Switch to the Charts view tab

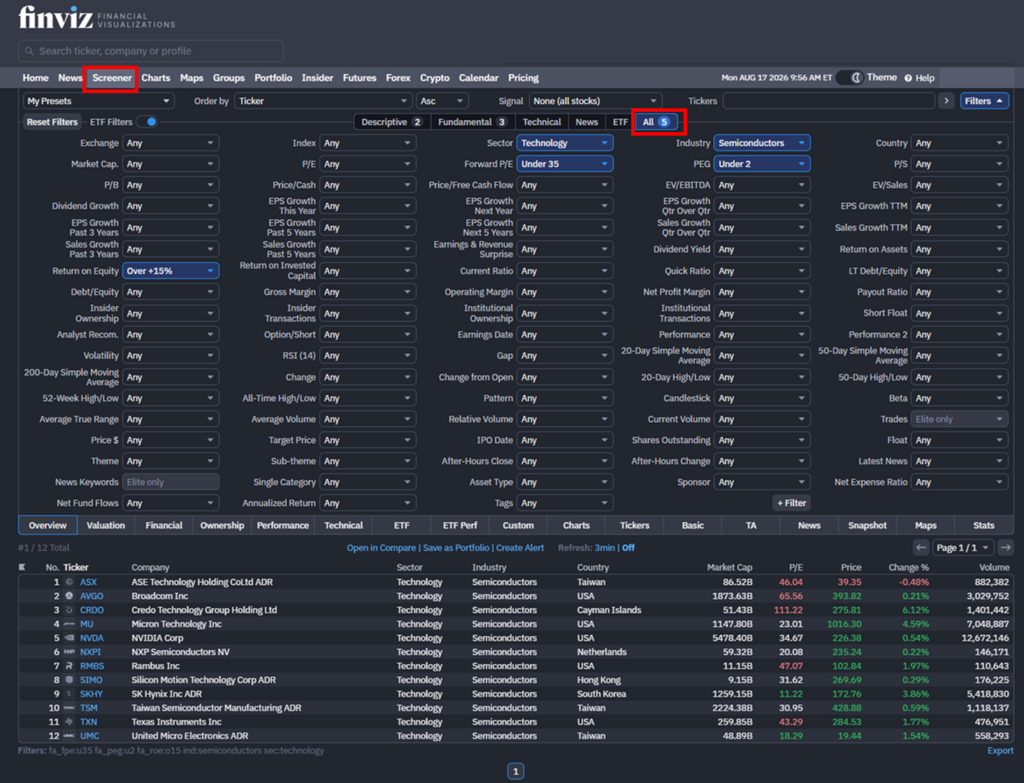tap(576, 525)
